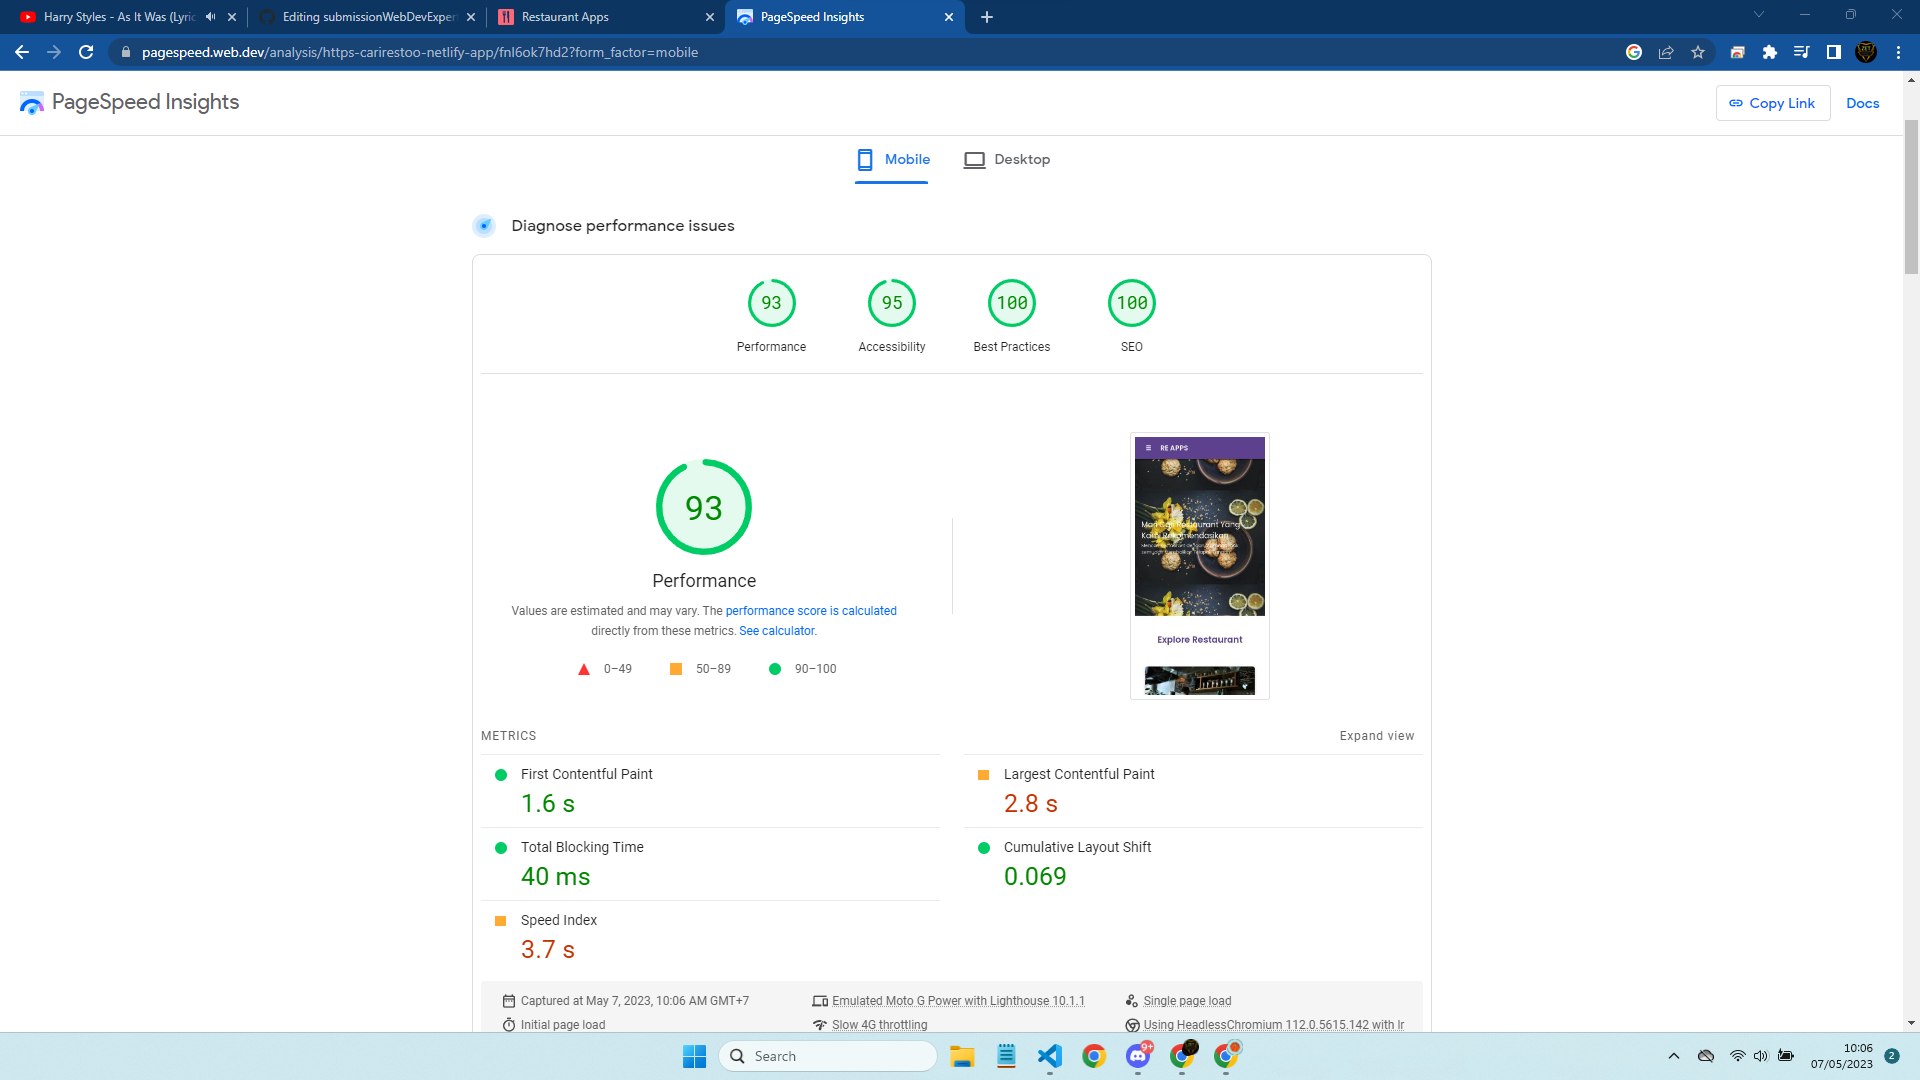
Task: Click the Total Blocking Time metric label
Action: 582,847
